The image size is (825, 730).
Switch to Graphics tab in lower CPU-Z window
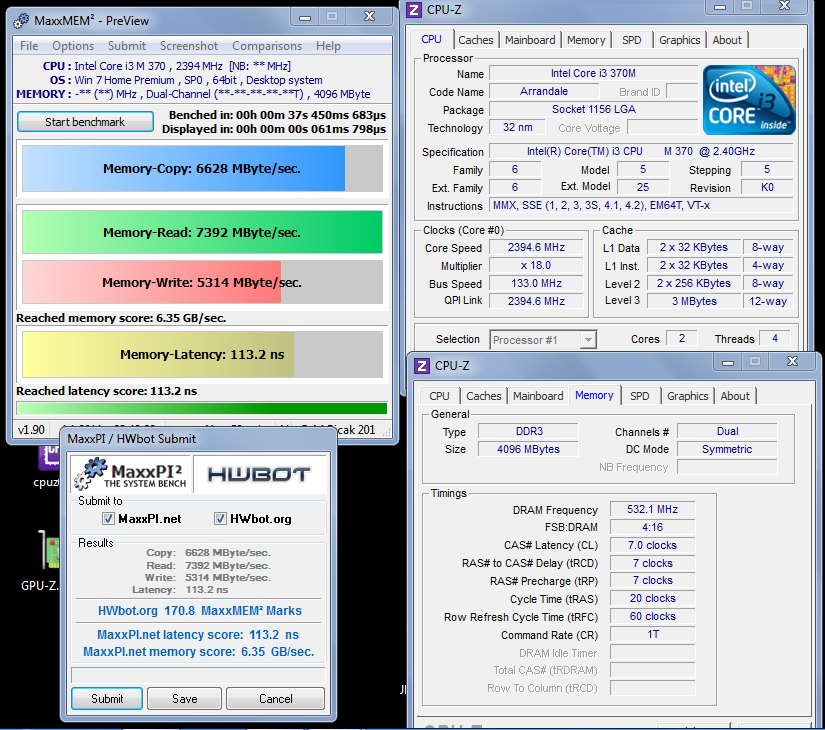(688, 396)
